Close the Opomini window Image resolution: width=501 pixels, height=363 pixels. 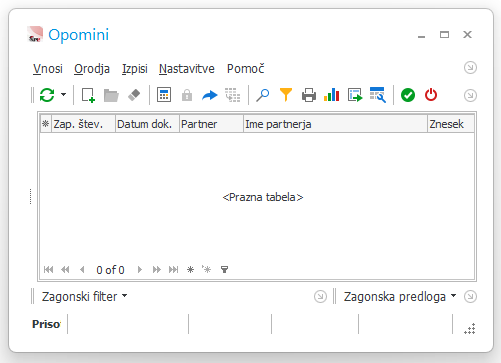(x=467, y=35)
